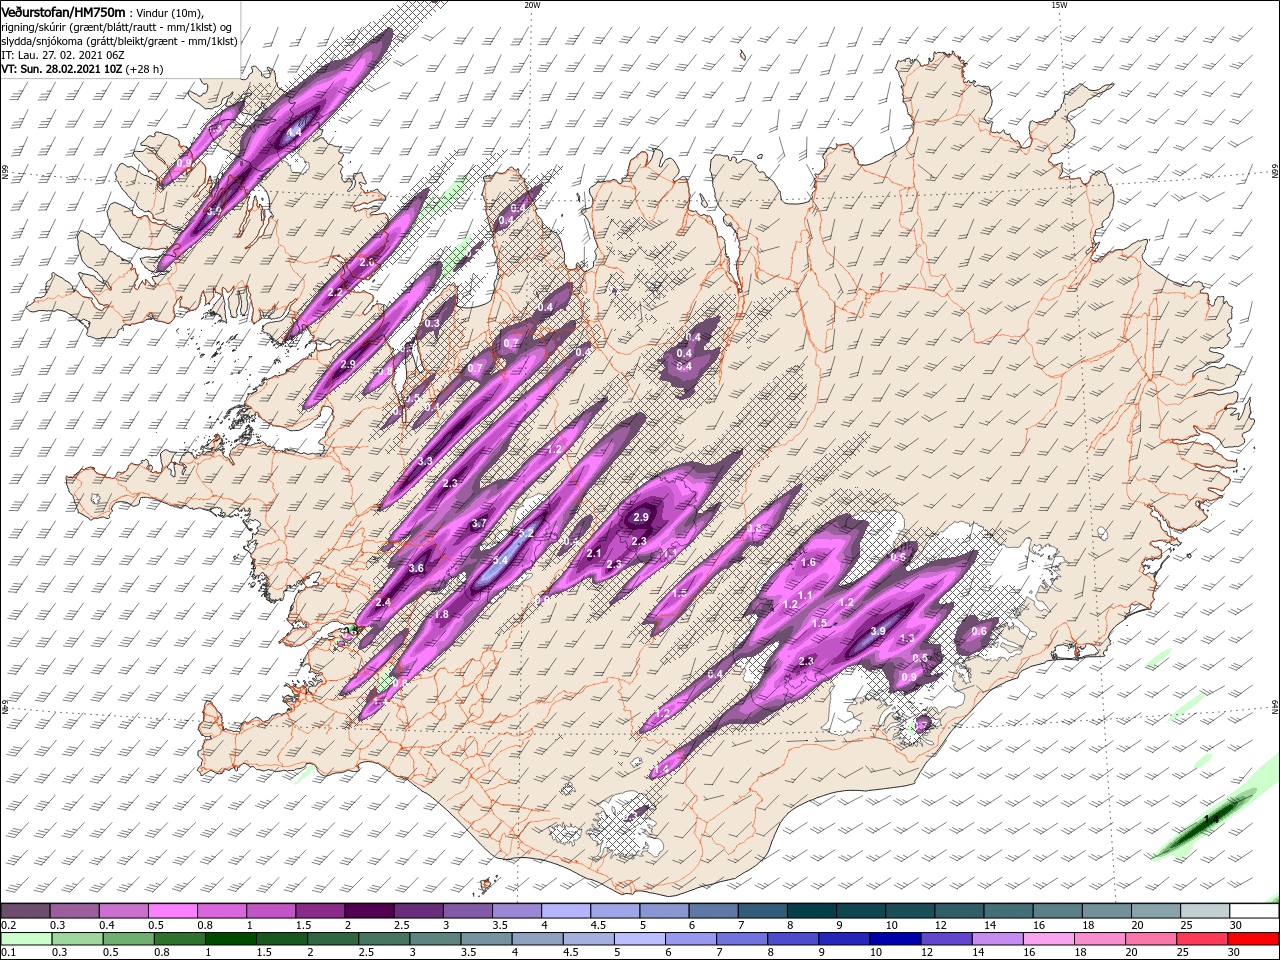
Task: Select upper legend swatch starting at 6
Action: click(x=712, y=911)
